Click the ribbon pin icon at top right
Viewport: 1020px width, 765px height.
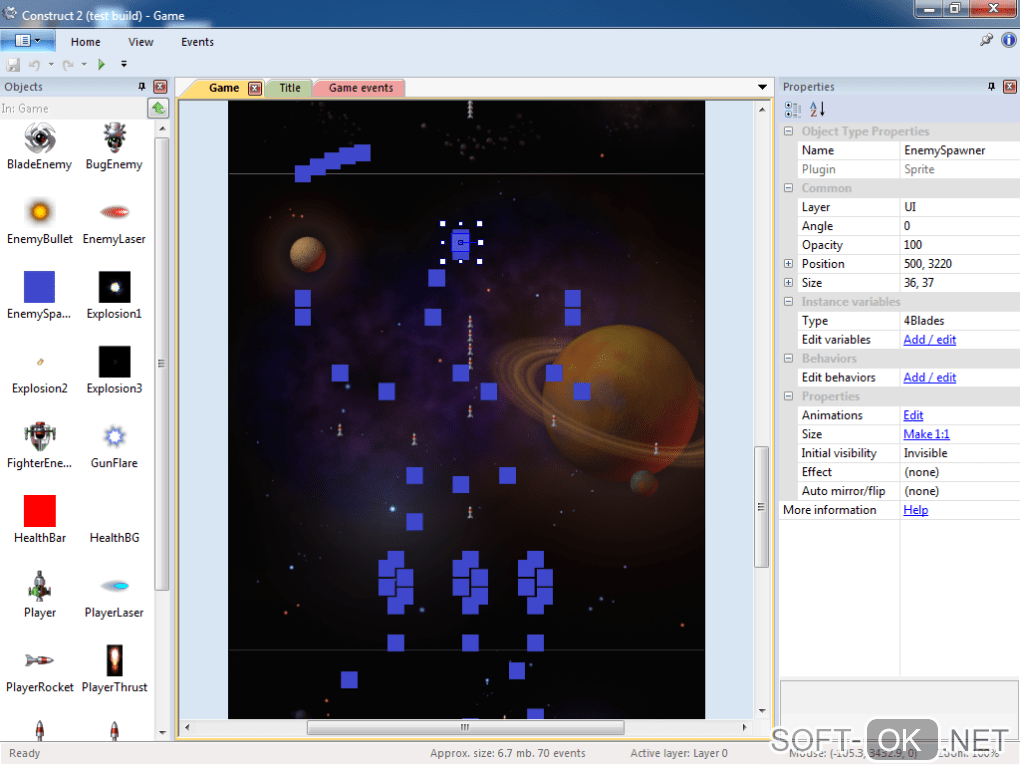[x=986, y=40]
